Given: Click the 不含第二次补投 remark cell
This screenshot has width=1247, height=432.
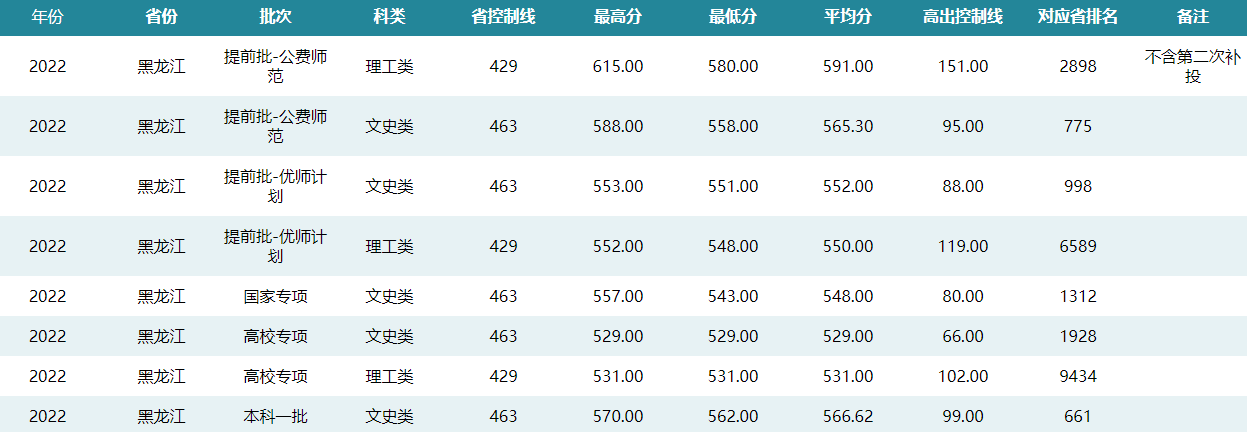Looking at the screenshot, I should click(1193, 66).
